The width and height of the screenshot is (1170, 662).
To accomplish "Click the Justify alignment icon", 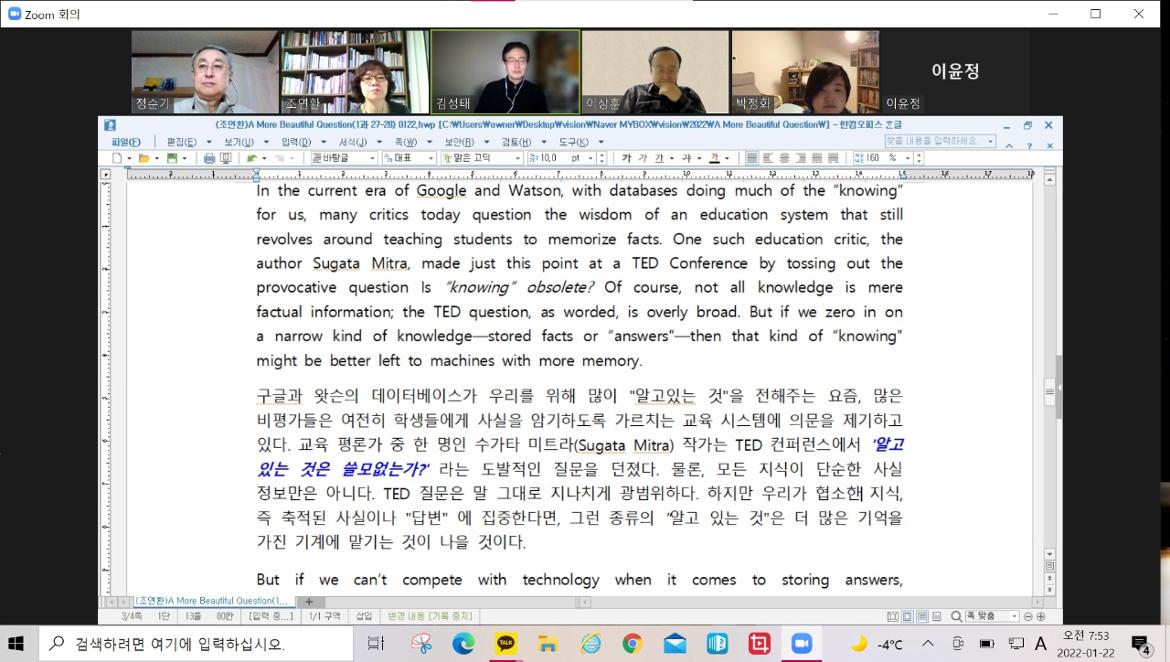I will tap(752, 158).
